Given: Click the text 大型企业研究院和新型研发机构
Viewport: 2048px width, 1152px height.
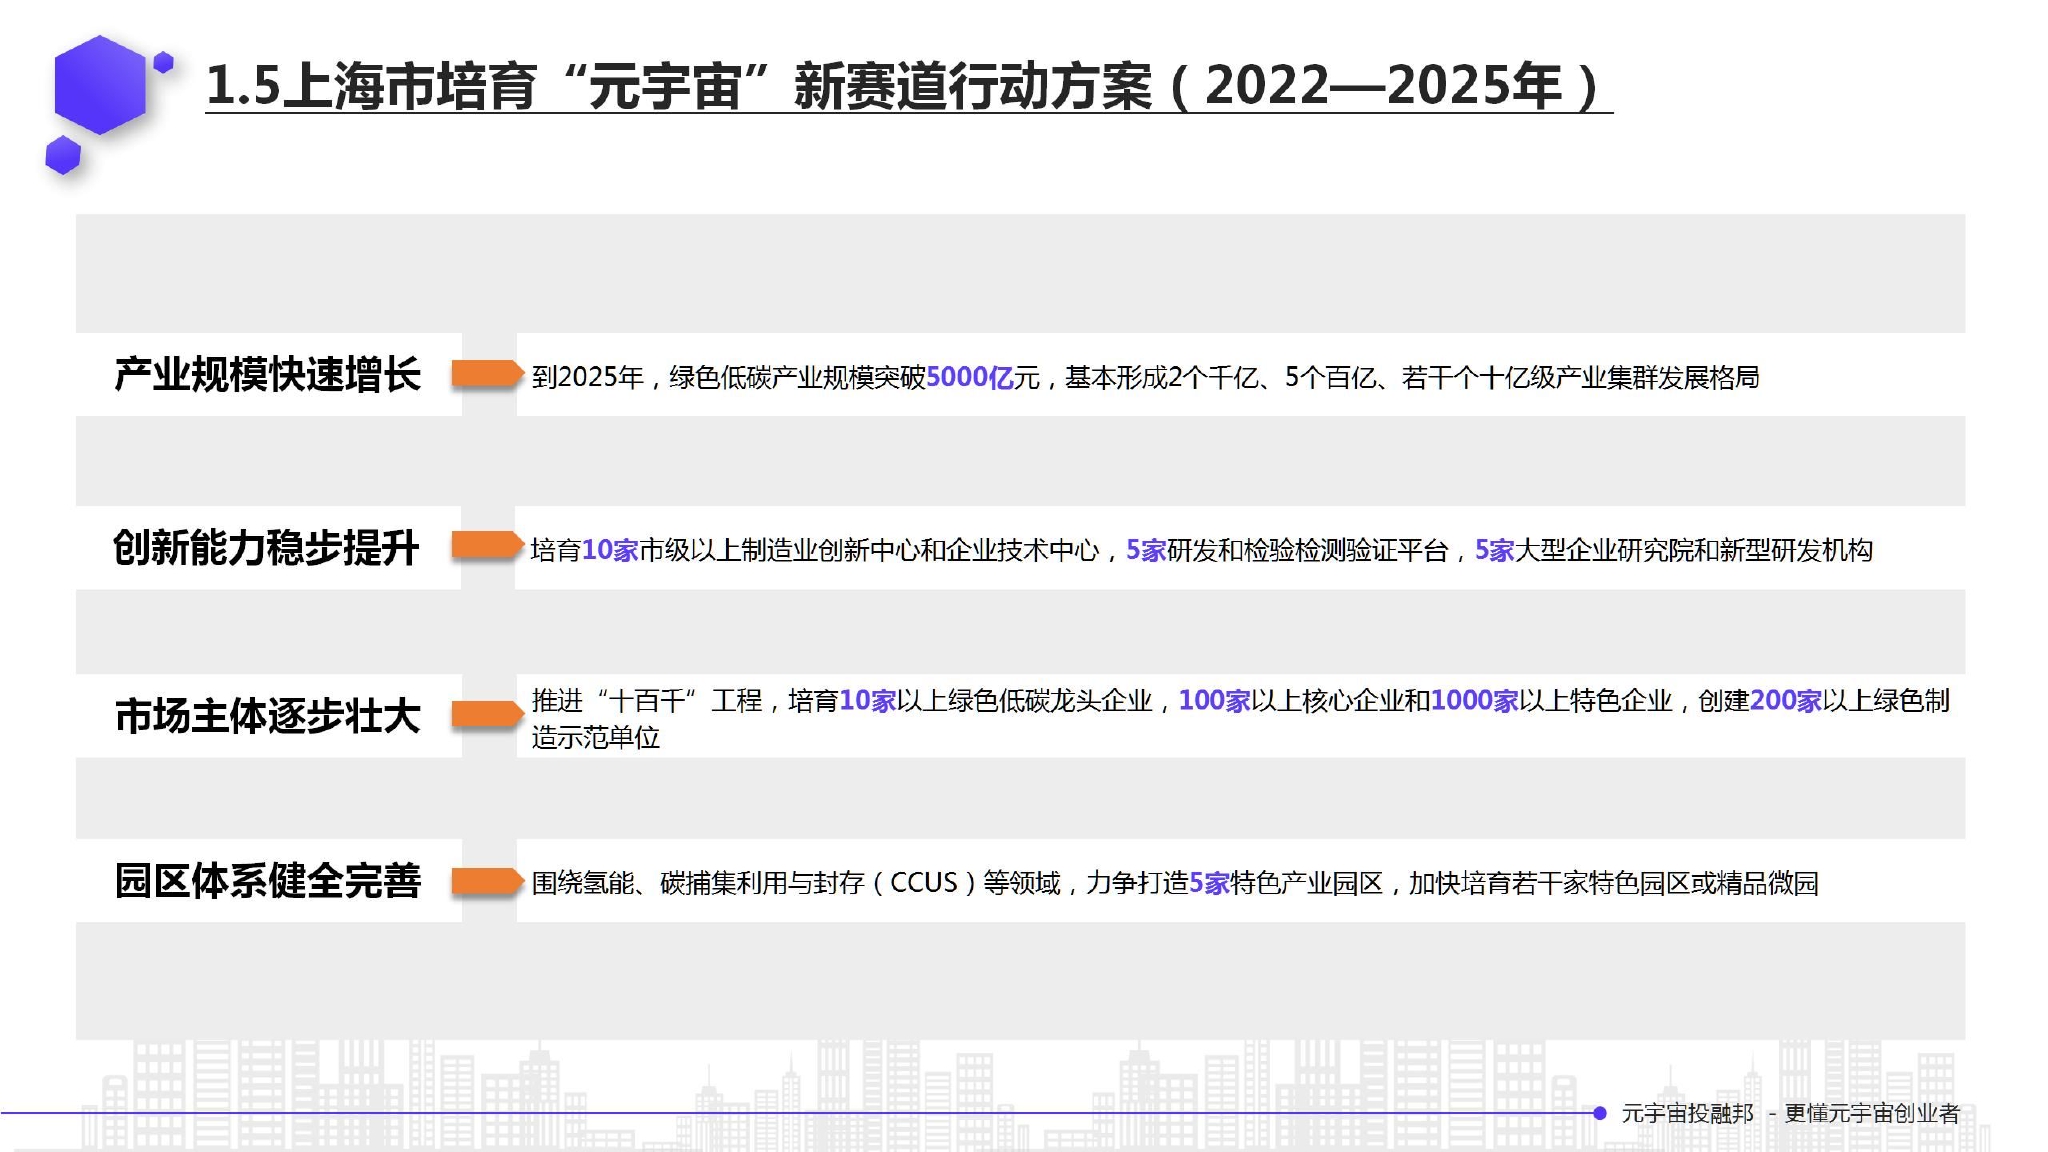Looking at the screenshot, I should tap(1694, 550).
